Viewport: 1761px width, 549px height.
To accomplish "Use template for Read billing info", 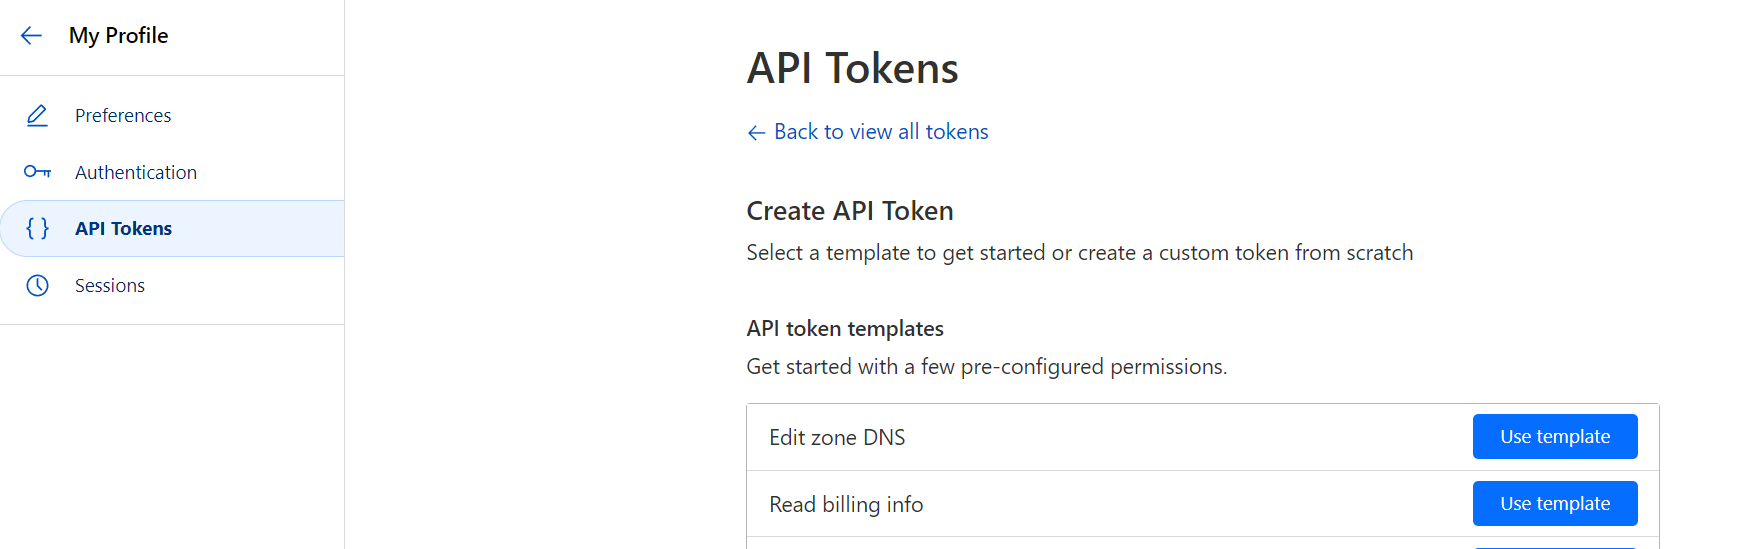I will coord(1554,504).
